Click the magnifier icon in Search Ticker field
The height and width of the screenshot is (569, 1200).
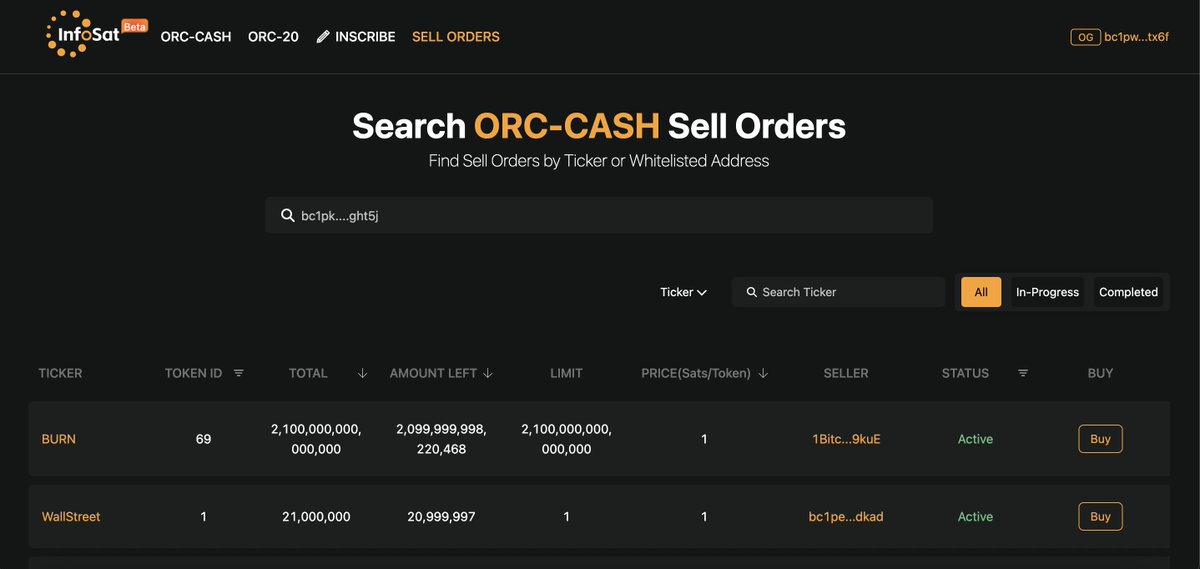tap(751, 292)
